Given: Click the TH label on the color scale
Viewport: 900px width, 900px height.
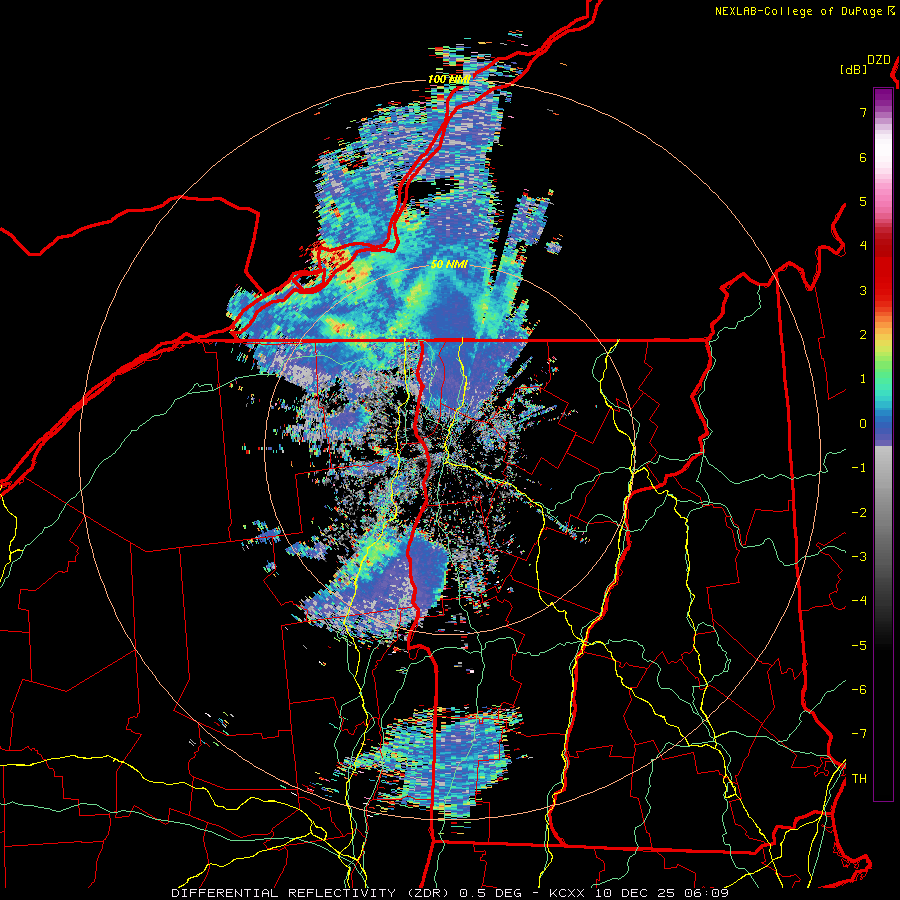Looking at the screenshot, I should [859, 779].
